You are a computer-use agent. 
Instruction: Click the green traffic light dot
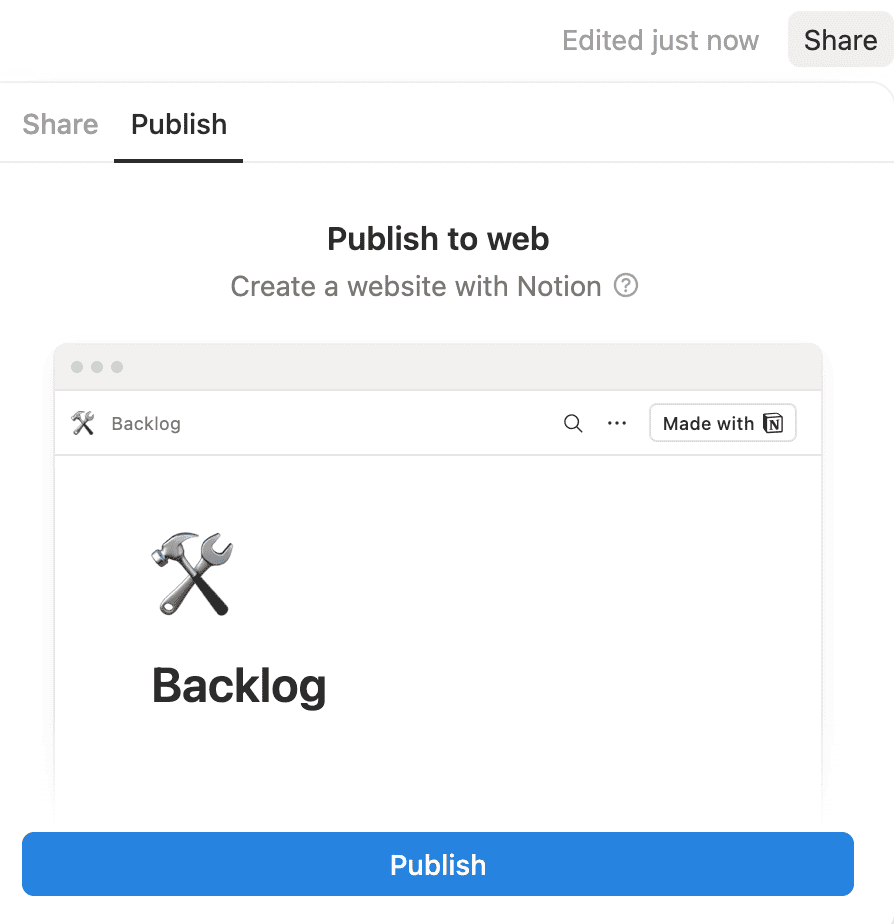[x=119, y=367]
